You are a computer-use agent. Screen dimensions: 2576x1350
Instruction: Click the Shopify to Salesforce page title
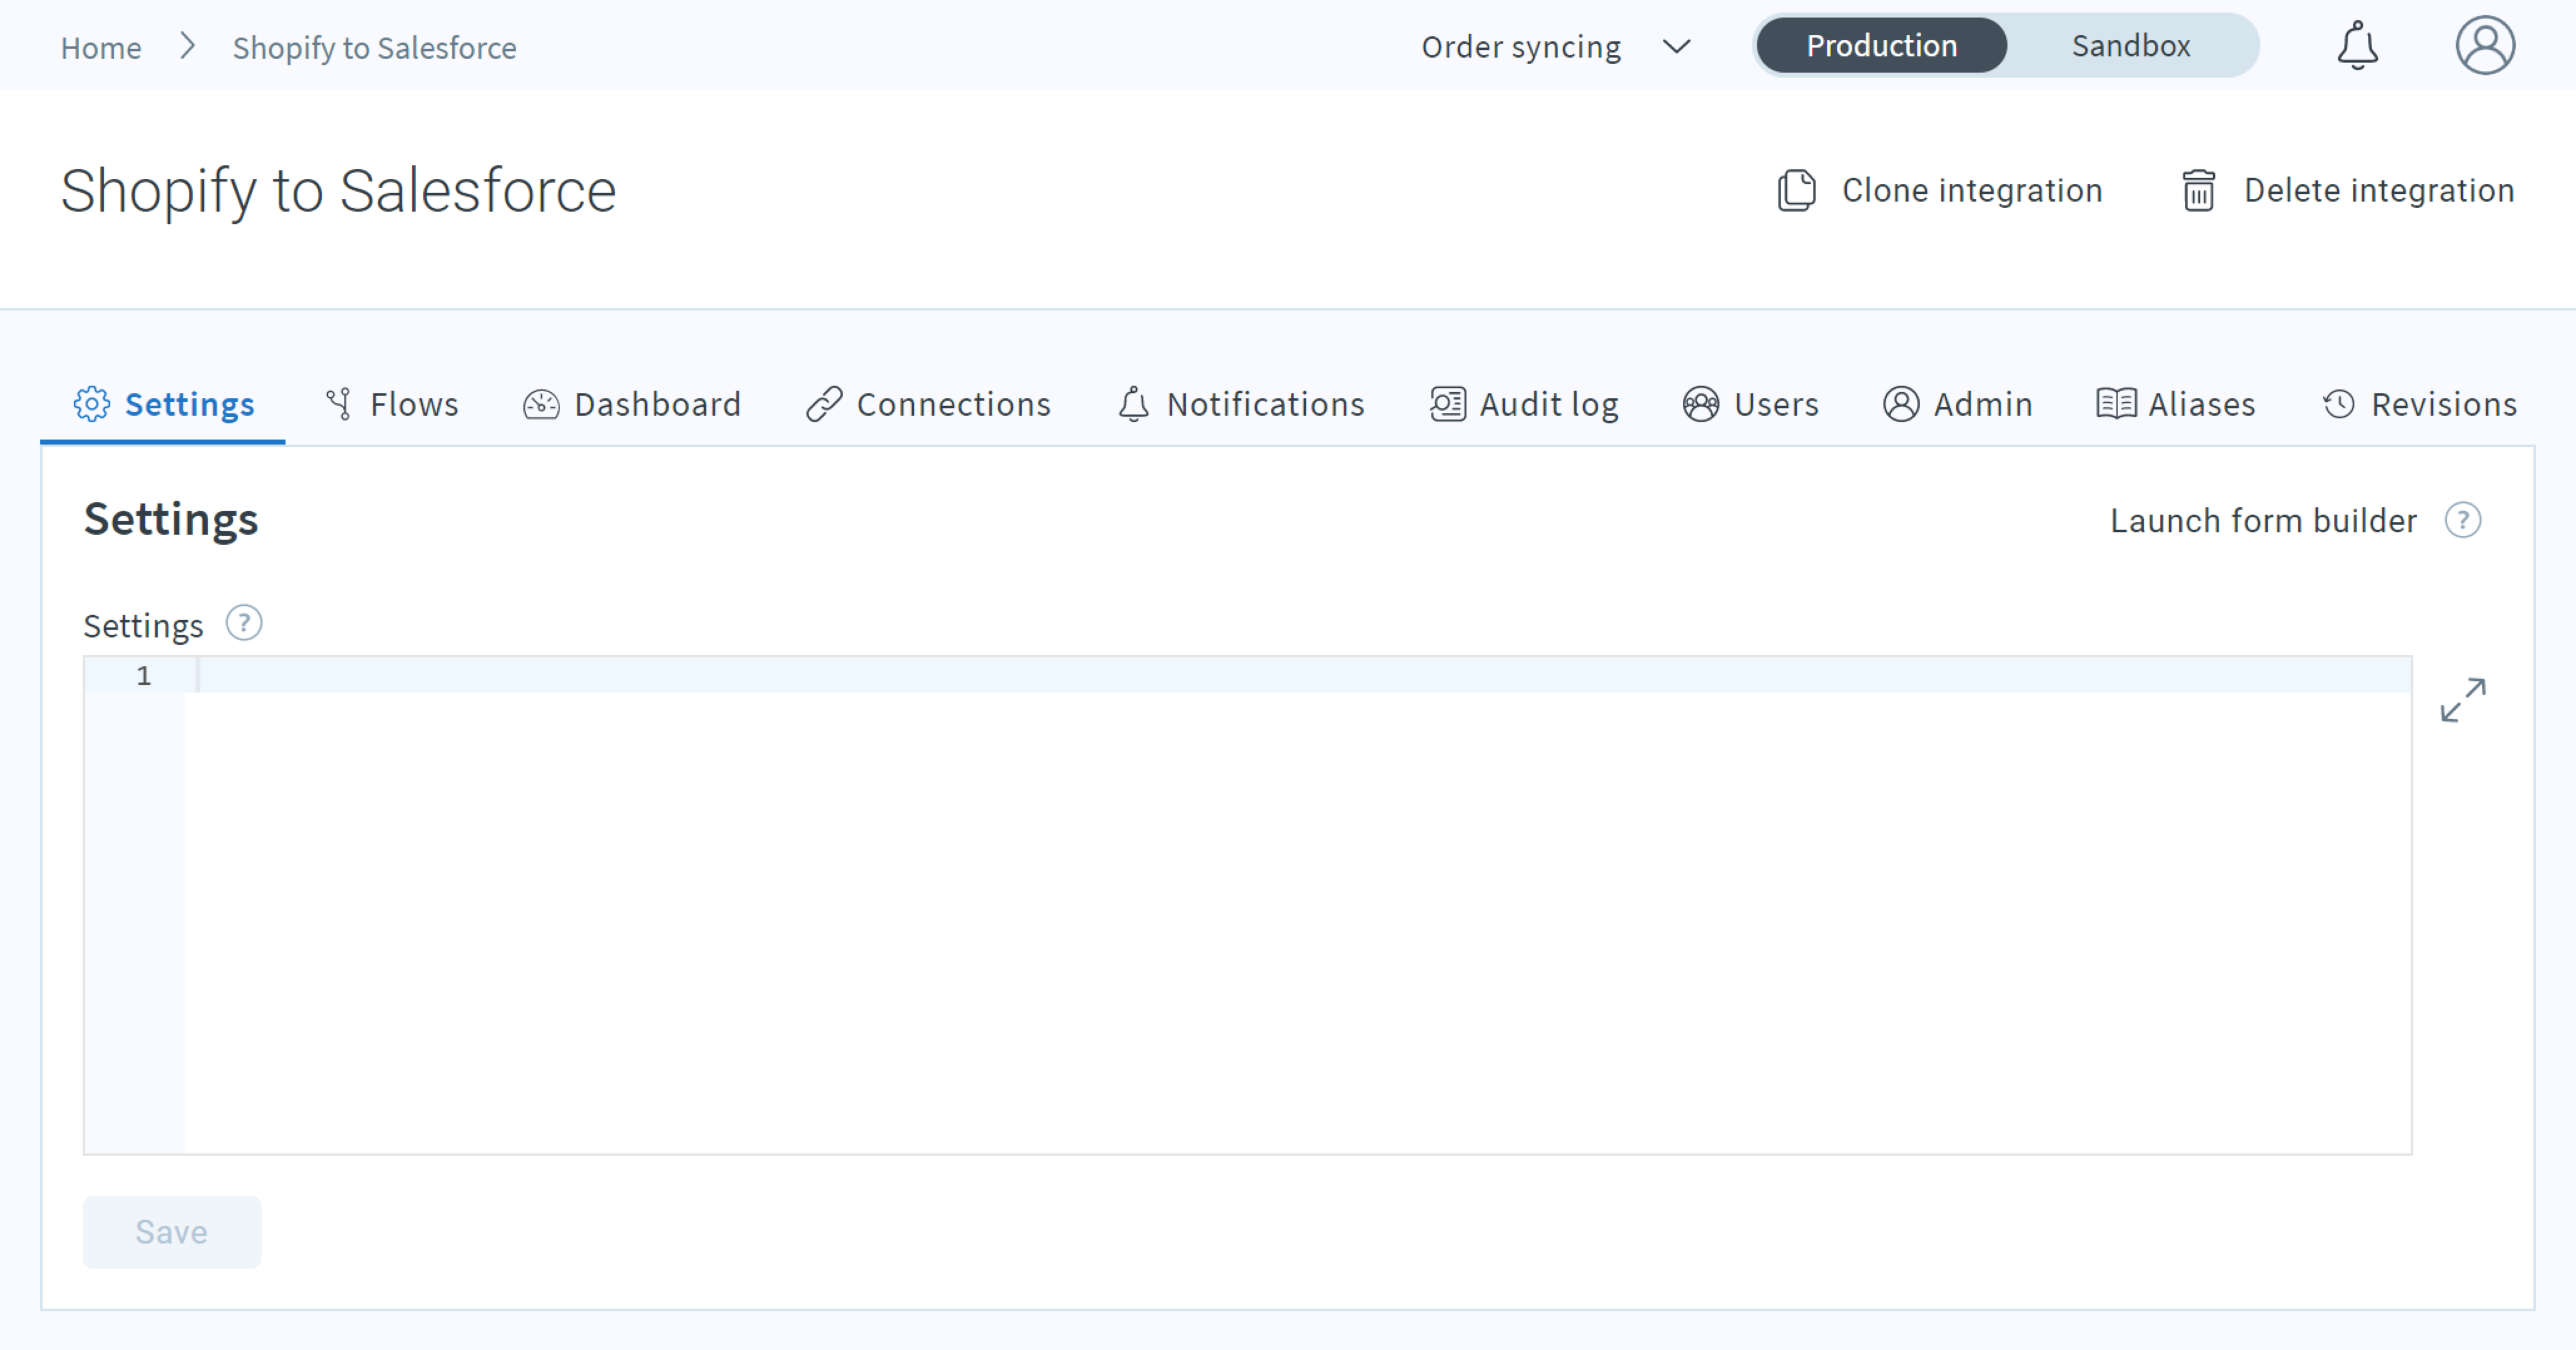click(x=338, y=191)
